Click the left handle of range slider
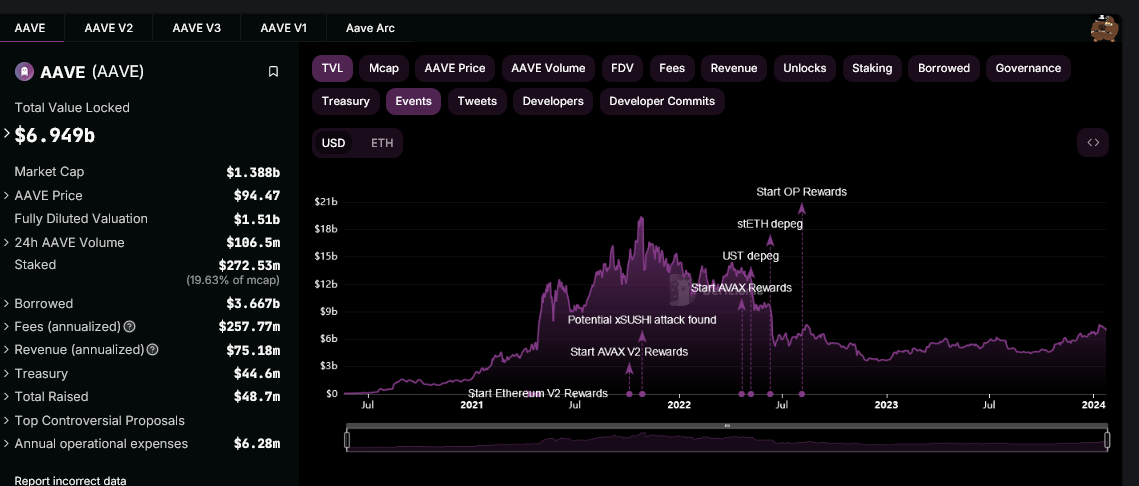 click(347, 440)
